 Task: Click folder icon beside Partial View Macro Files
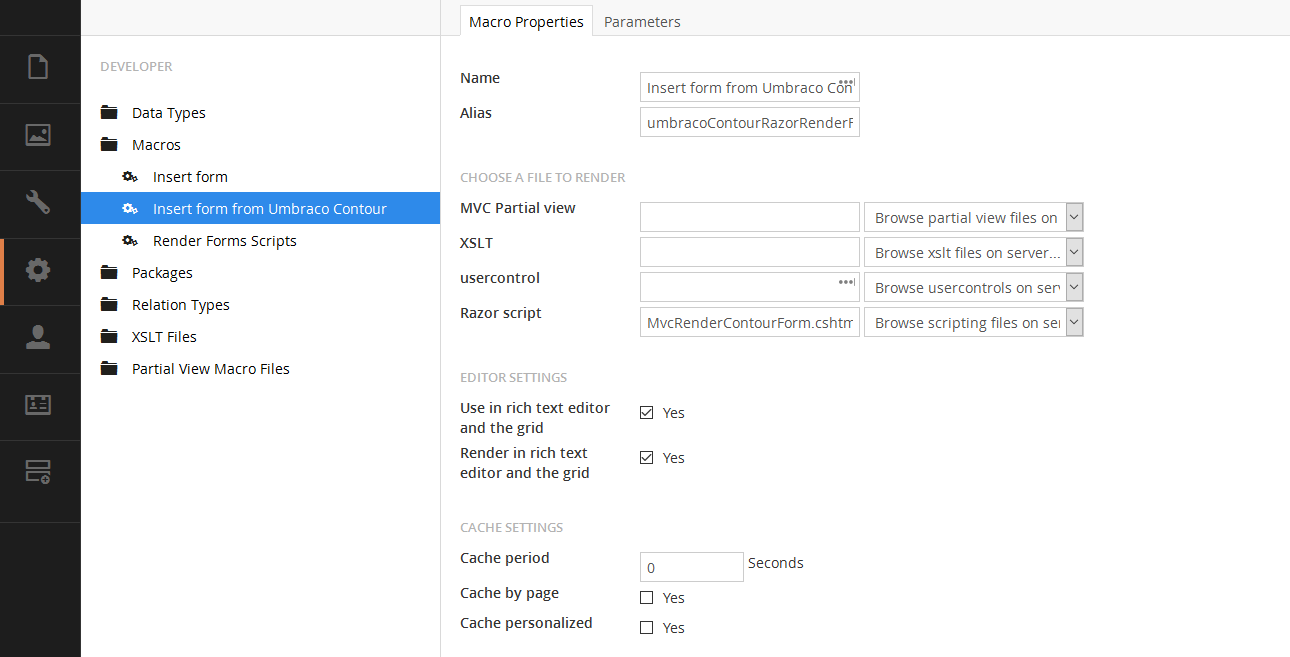point(109,369)
